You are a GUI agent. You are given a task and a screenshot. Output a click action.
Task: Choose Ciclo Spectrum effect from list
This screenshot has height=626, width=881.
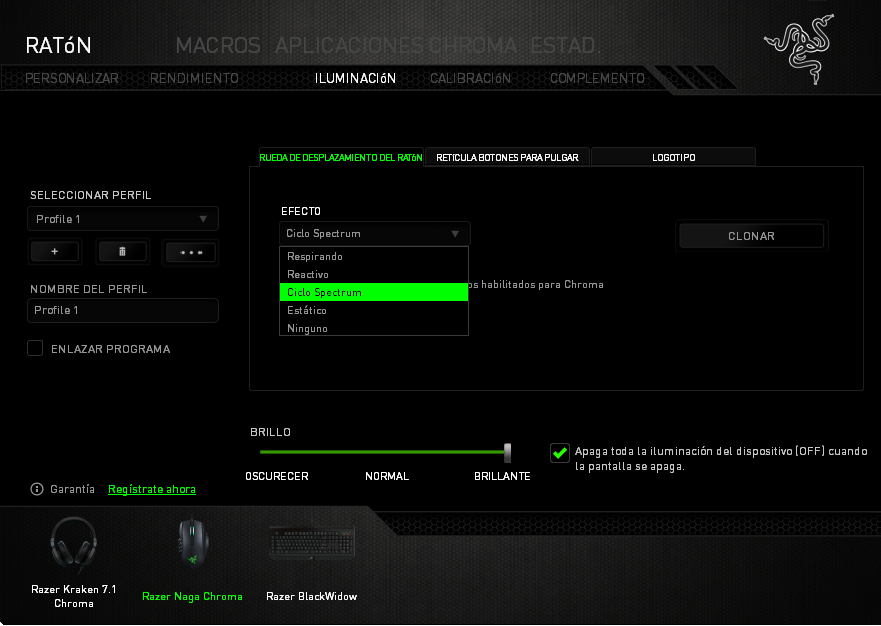tap(374, 292)
